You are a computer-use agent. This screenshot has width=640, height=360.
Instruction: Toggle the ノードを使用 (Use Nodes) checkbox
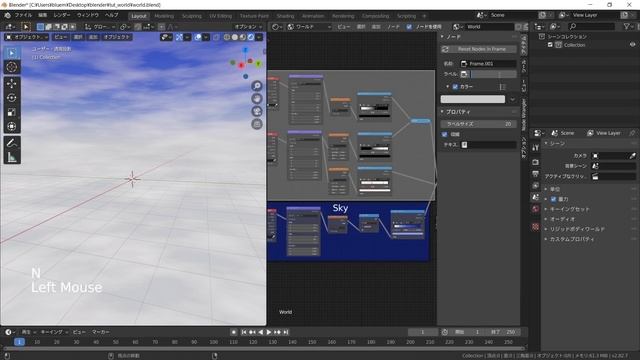409,27
